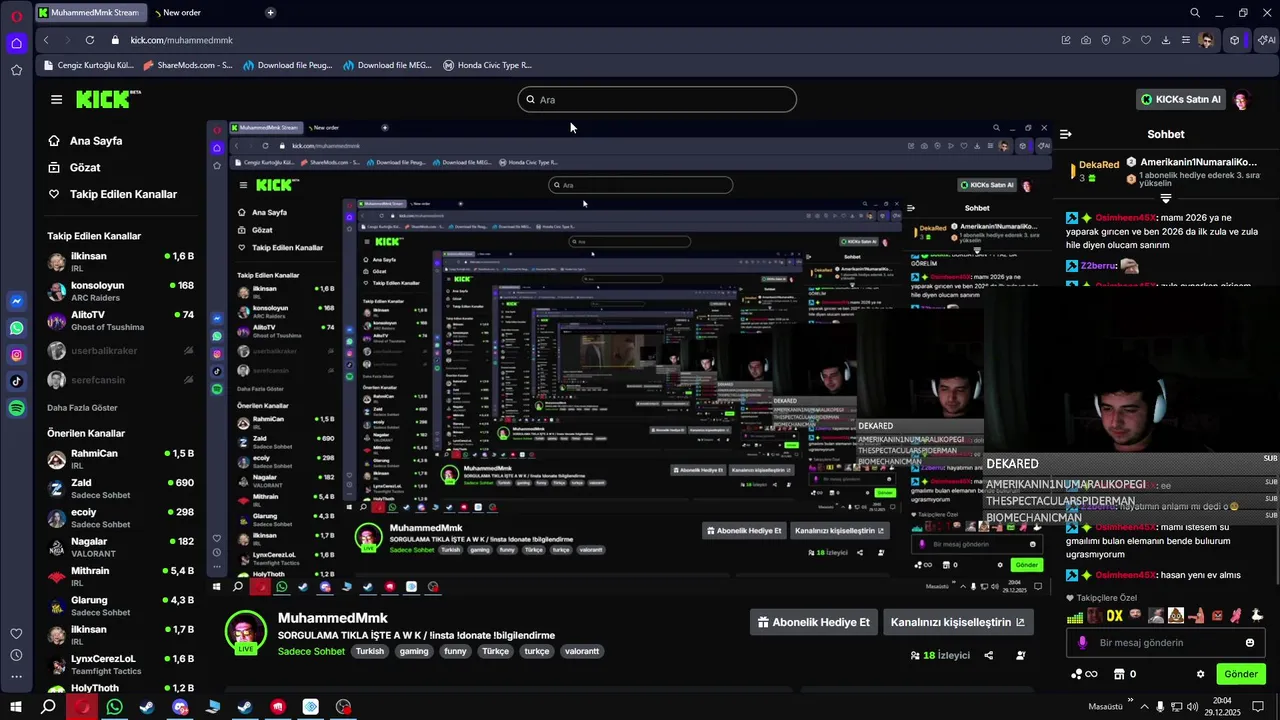Open Opera sidebar history clock icon

point(16,655)
